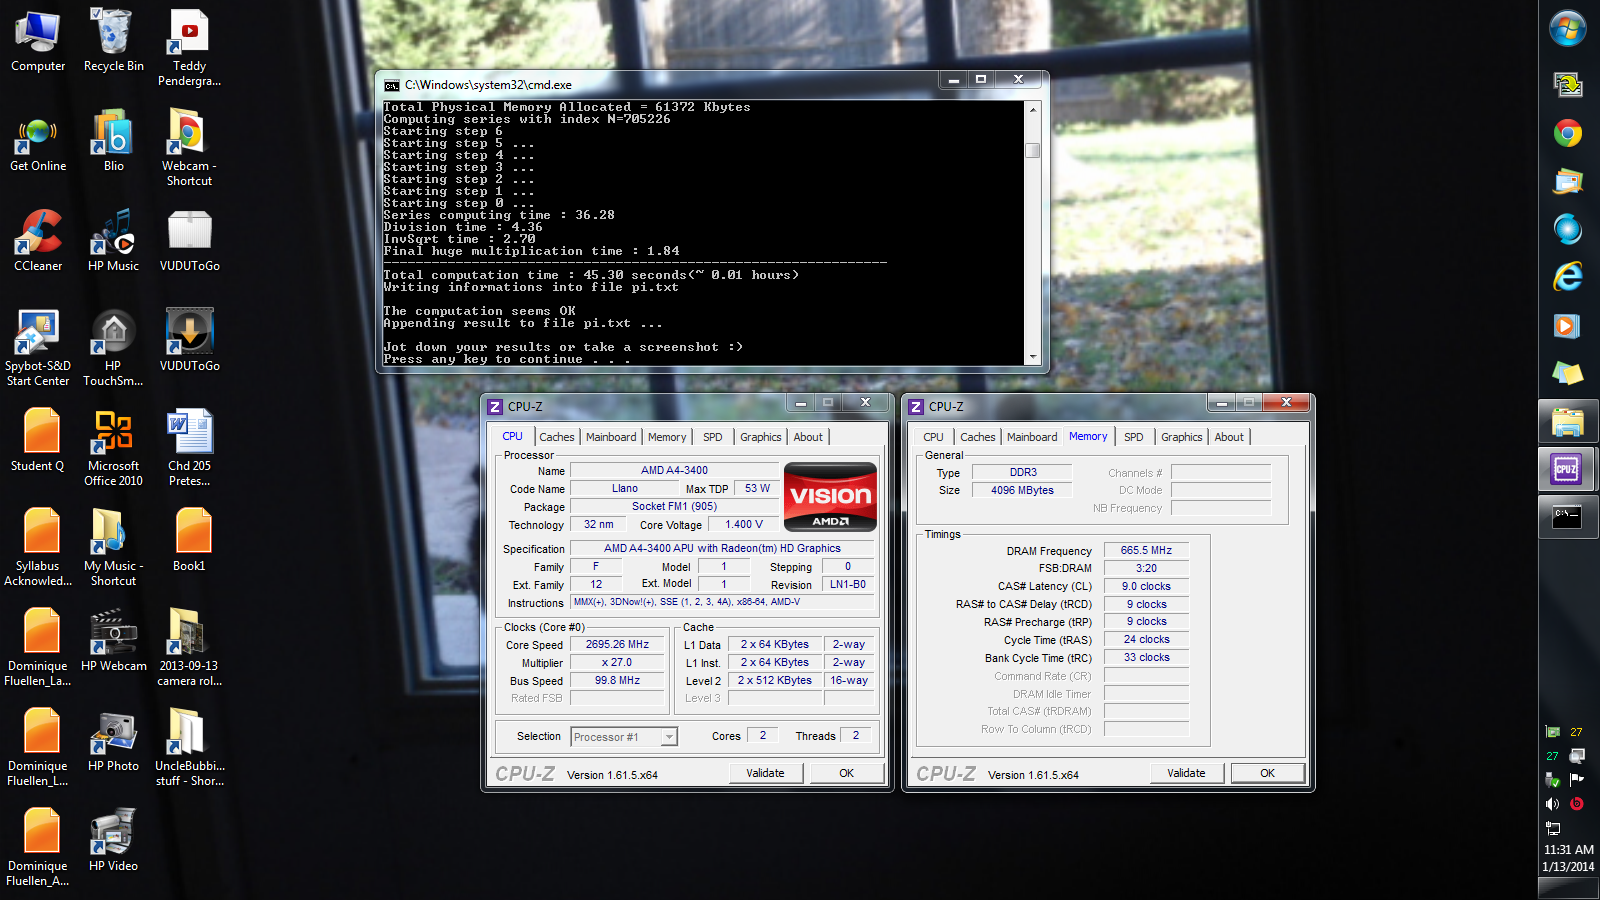Open the Computer desktop icon
This screenshot has height=900, width=1600.
38,41
